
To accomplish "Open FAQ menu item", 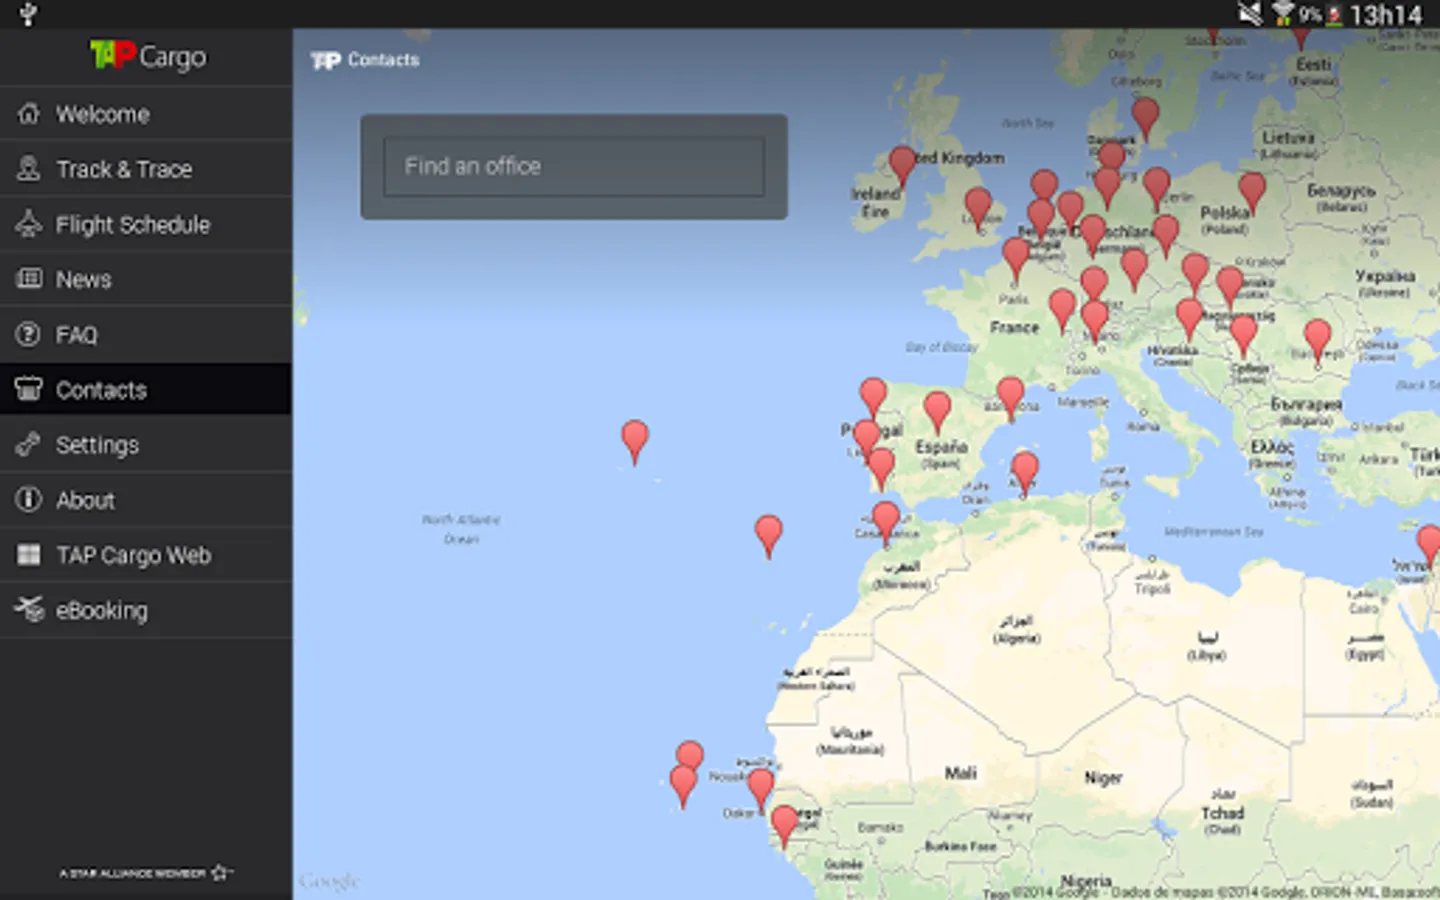I will [146, 334].
